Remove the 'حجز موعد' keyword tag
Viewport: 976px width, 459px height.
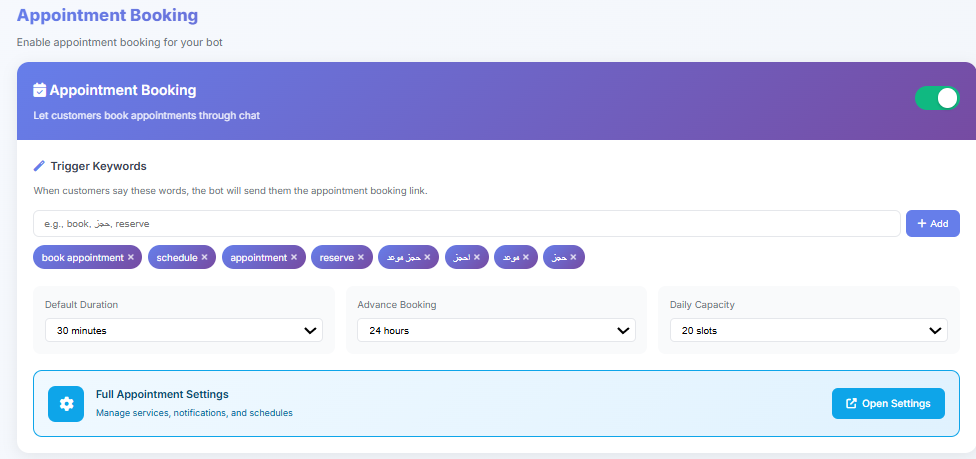427,258
